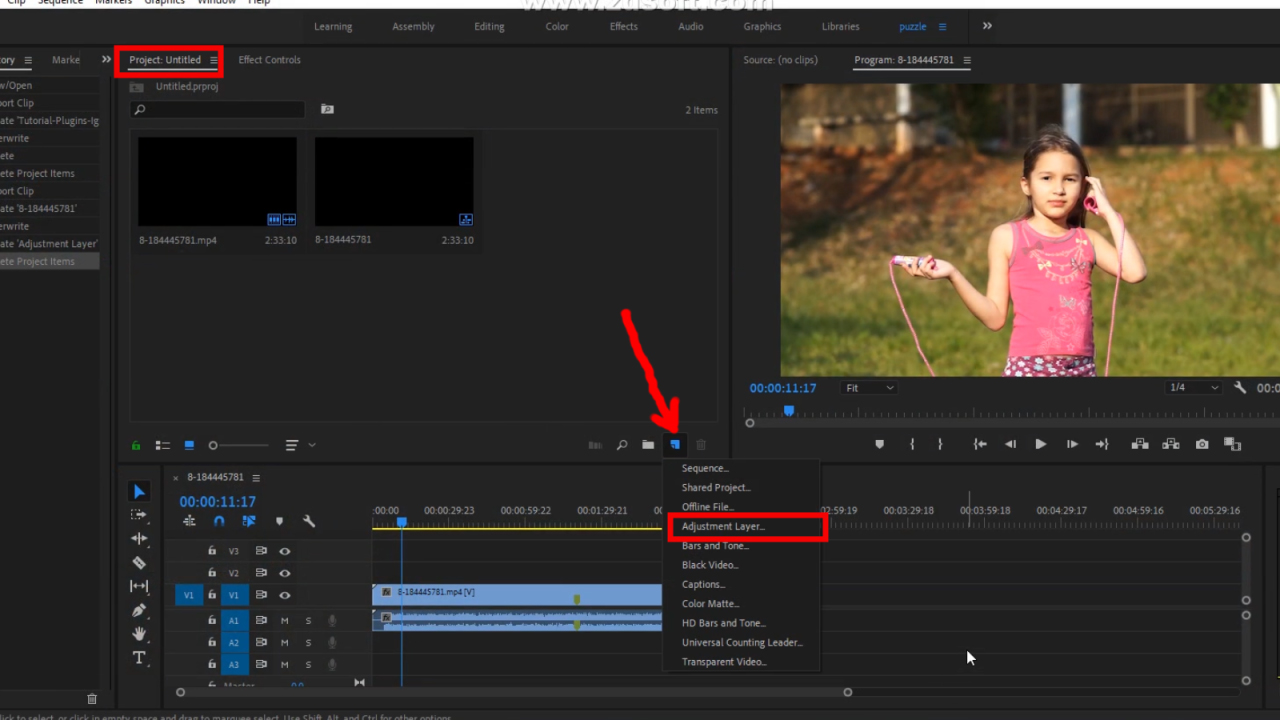Open timeline display settings wrench
Screen dimensions: 1280x720
point(309,521)
